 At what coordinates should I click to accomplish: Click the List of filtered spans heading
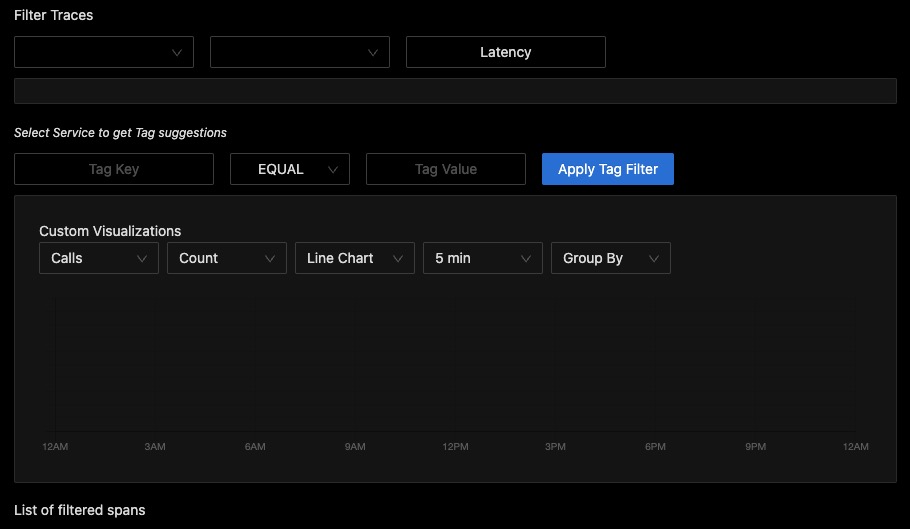80,510
